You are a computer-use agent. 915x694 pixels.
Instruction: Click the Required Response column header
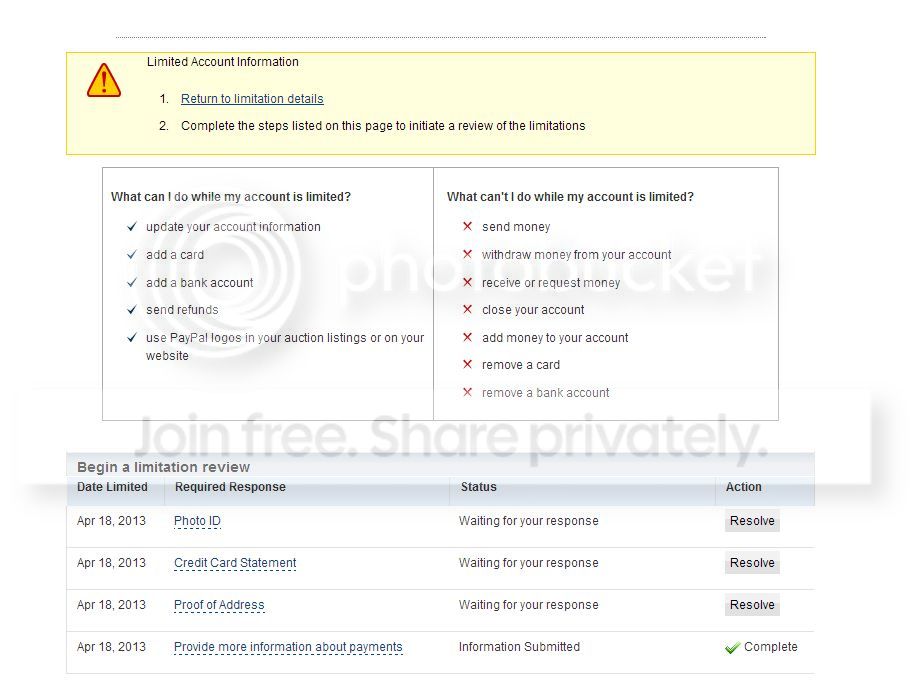(x=230, y=487)
